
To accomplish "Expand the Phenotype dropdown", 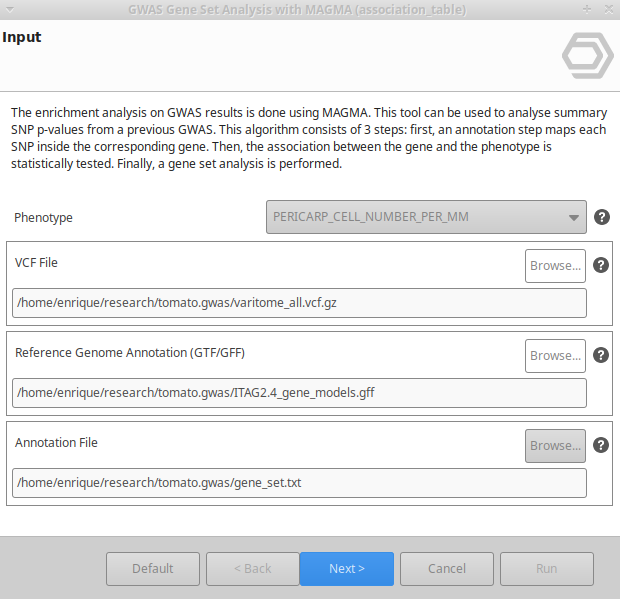I will pos(426,217).
